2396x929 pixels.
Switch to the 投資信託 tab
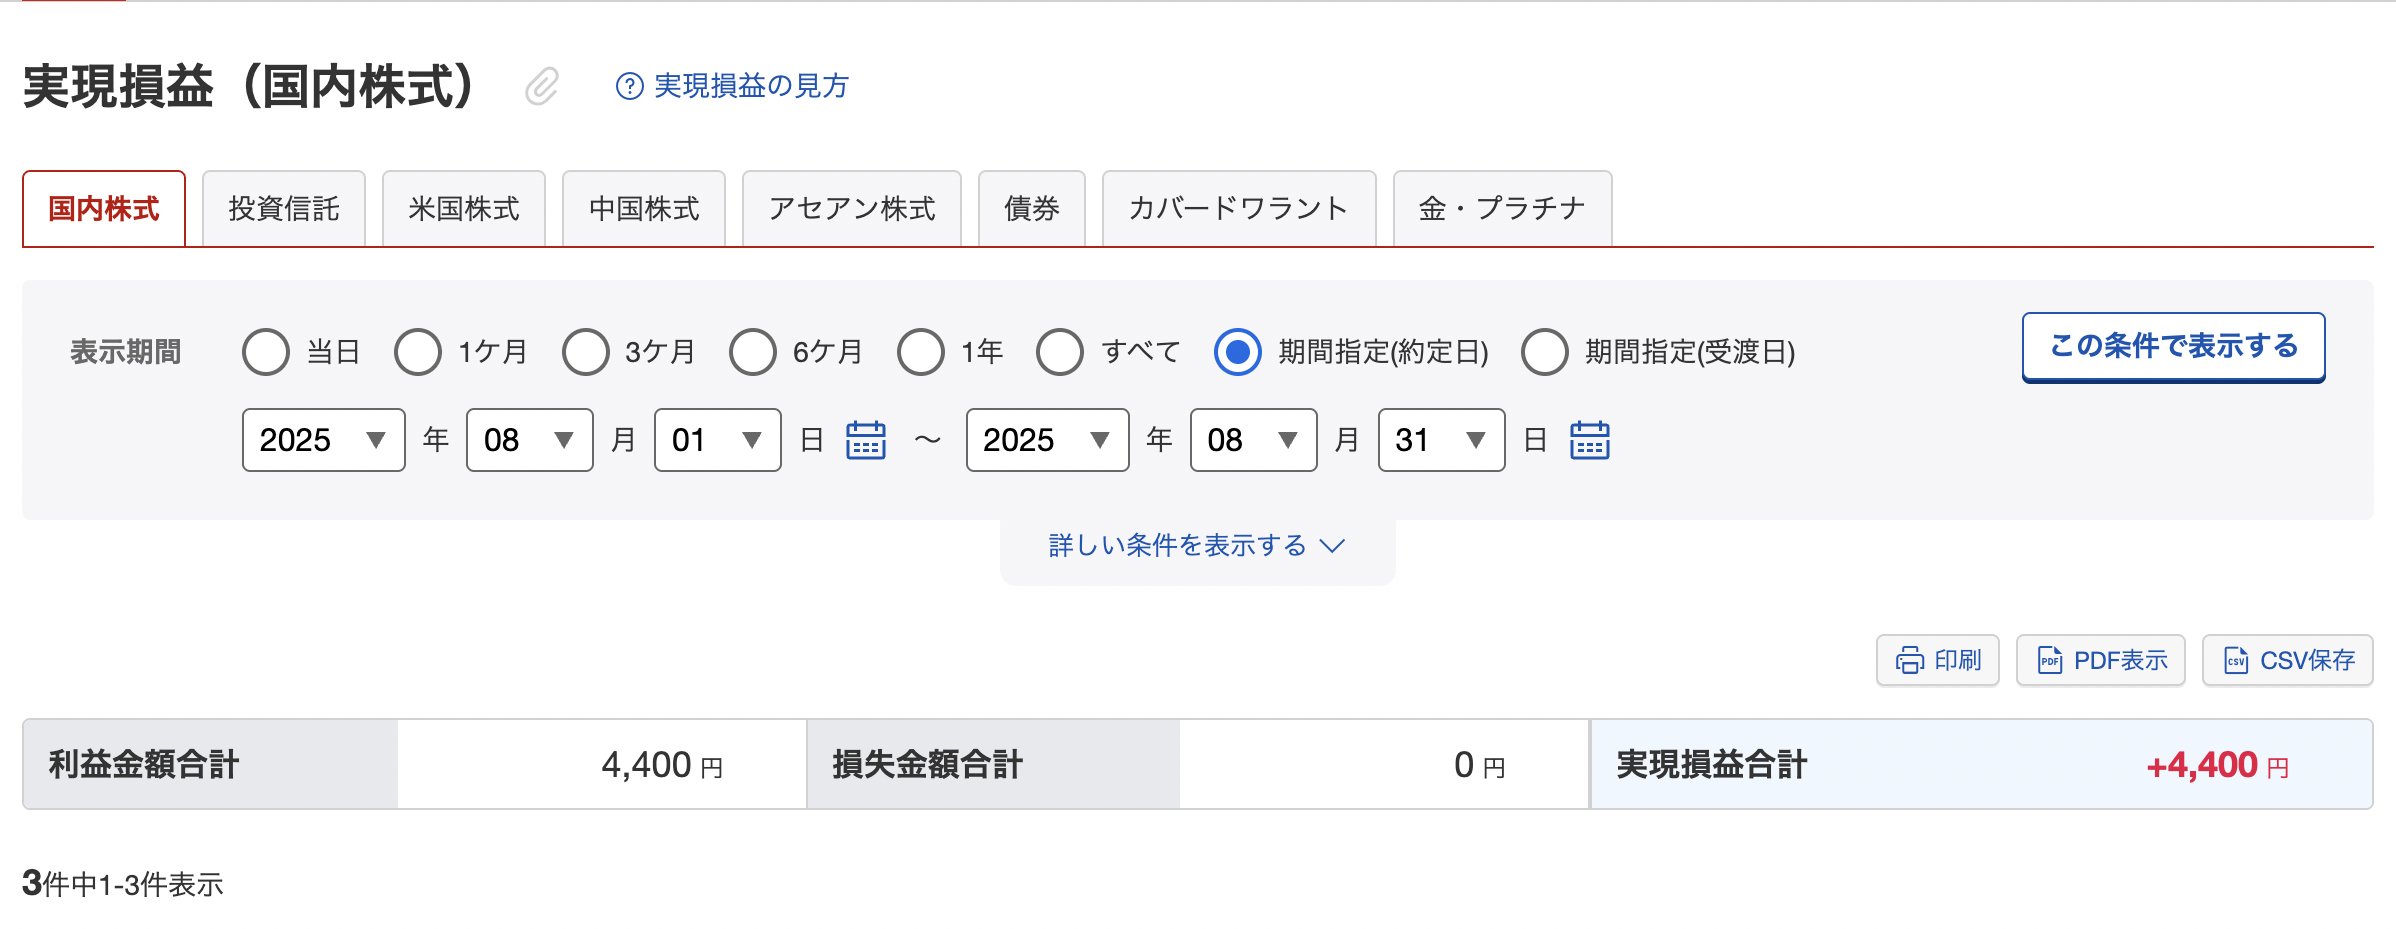284,208
